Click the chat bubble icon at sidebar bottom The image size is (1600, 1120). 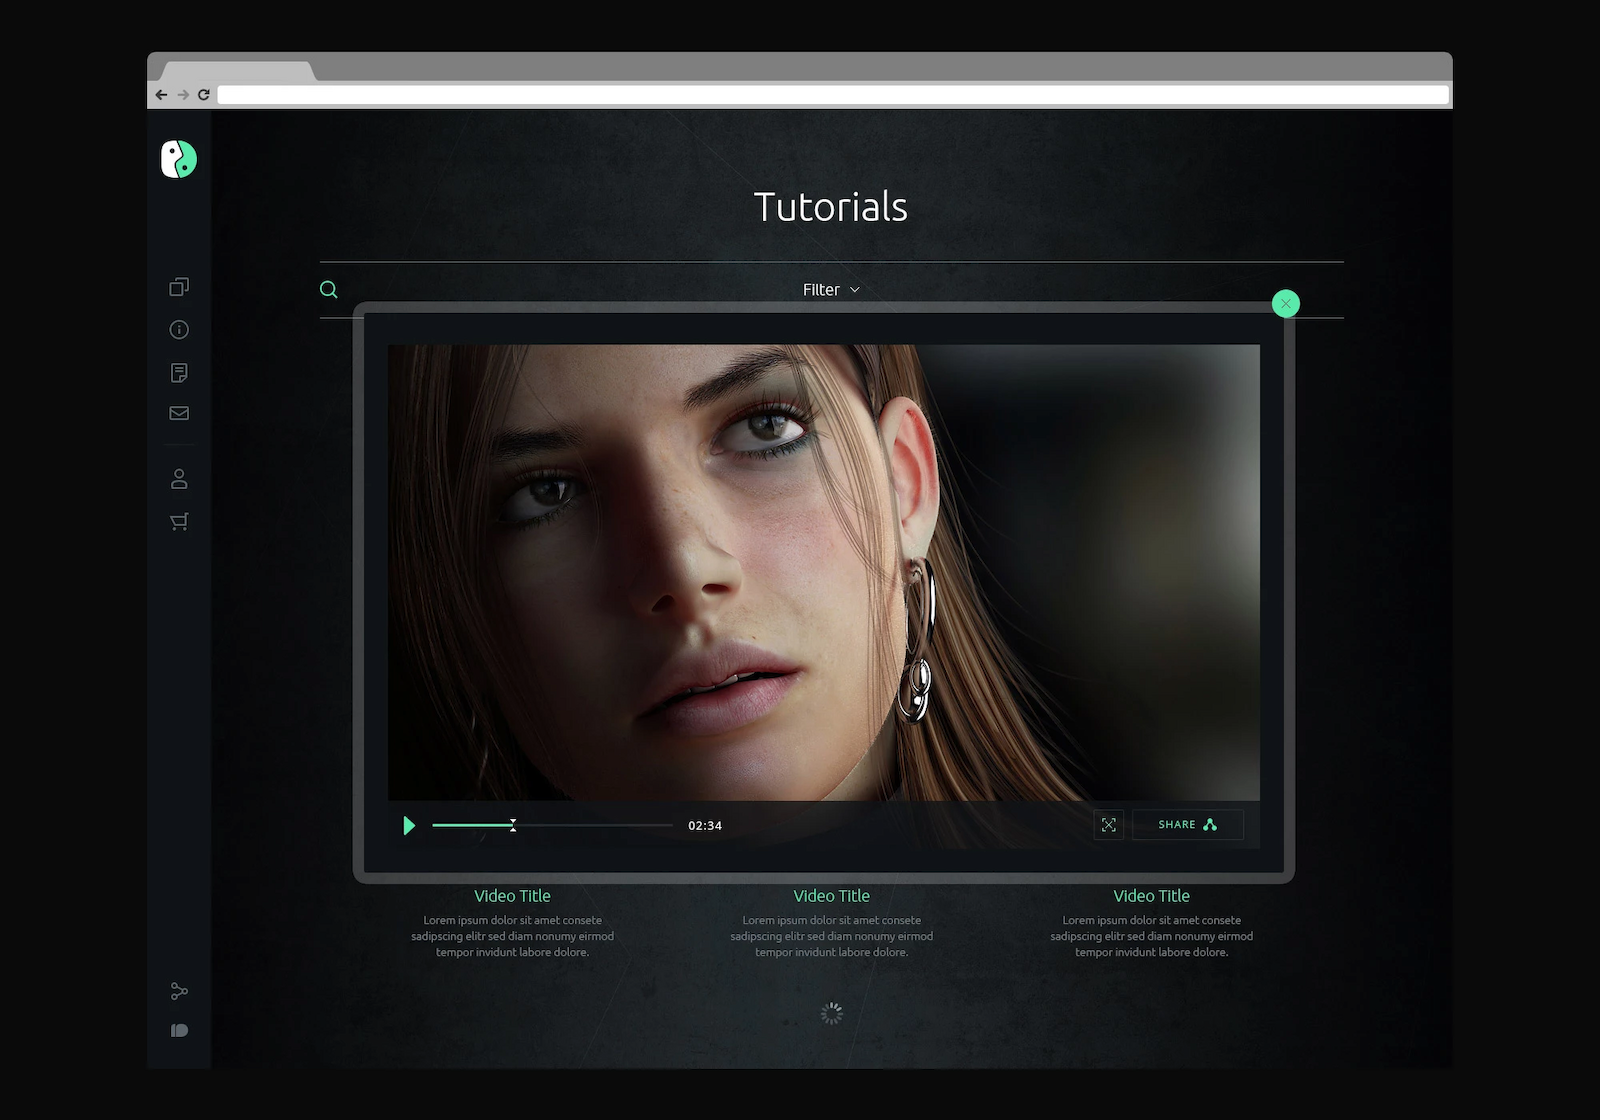tap(179, 1031)
